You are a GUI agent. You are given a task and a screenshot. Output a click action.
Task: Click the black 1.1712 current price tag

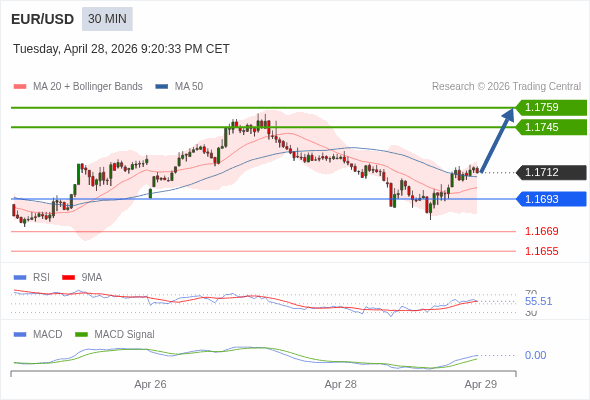click(x=551, y=172)
